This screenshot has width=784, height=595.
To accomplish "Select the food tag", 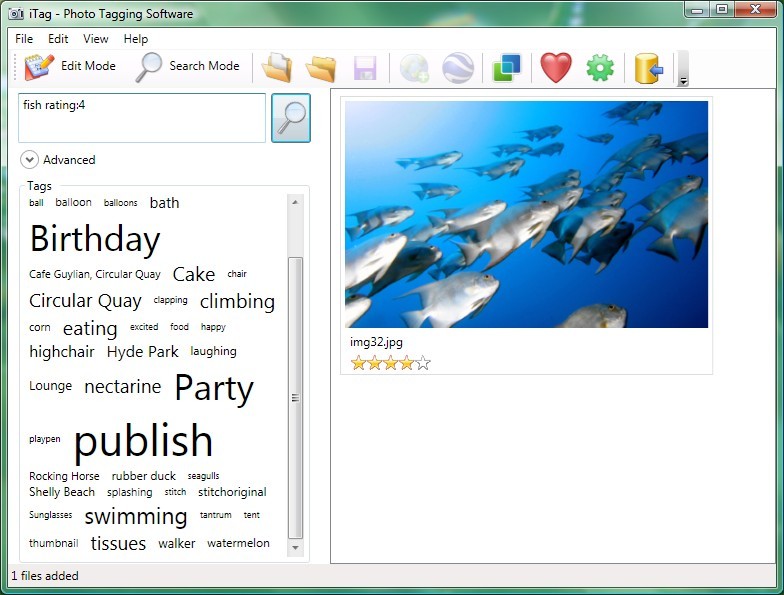I will (180, 327).
